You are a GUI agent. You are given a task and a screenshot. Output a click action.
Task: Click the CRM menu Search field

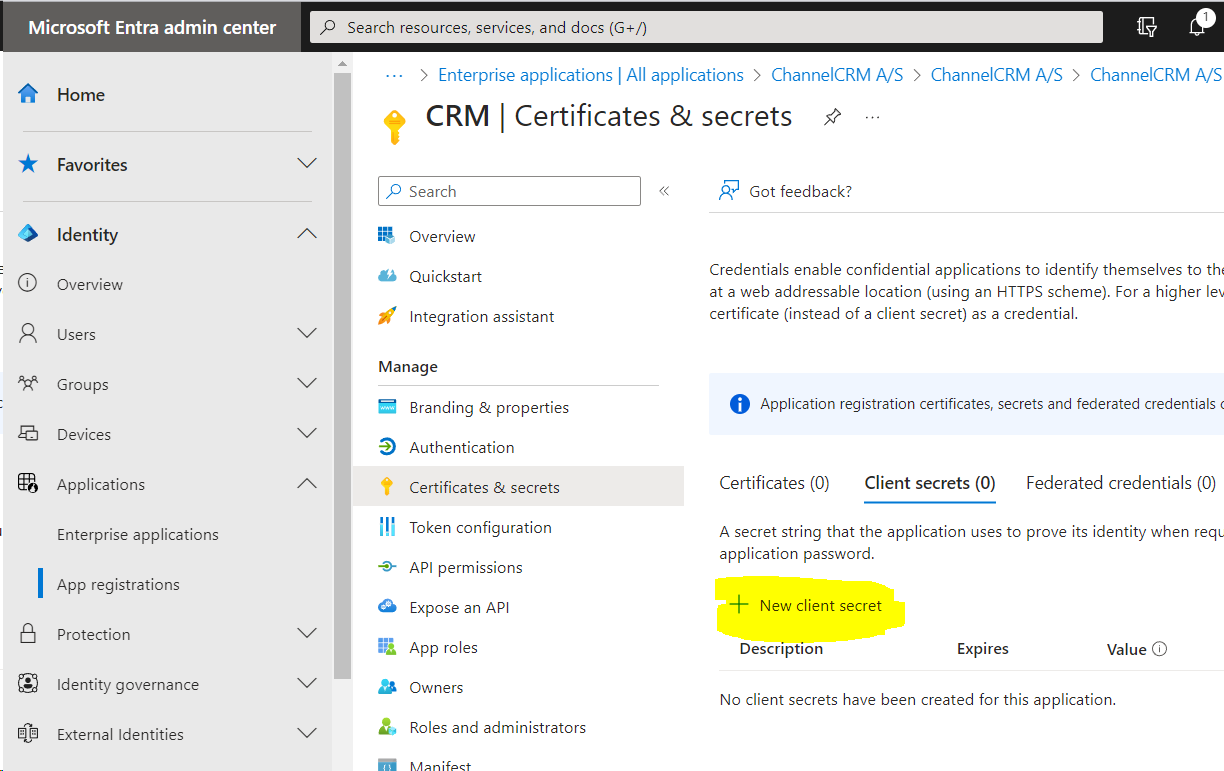coord(509,191)
